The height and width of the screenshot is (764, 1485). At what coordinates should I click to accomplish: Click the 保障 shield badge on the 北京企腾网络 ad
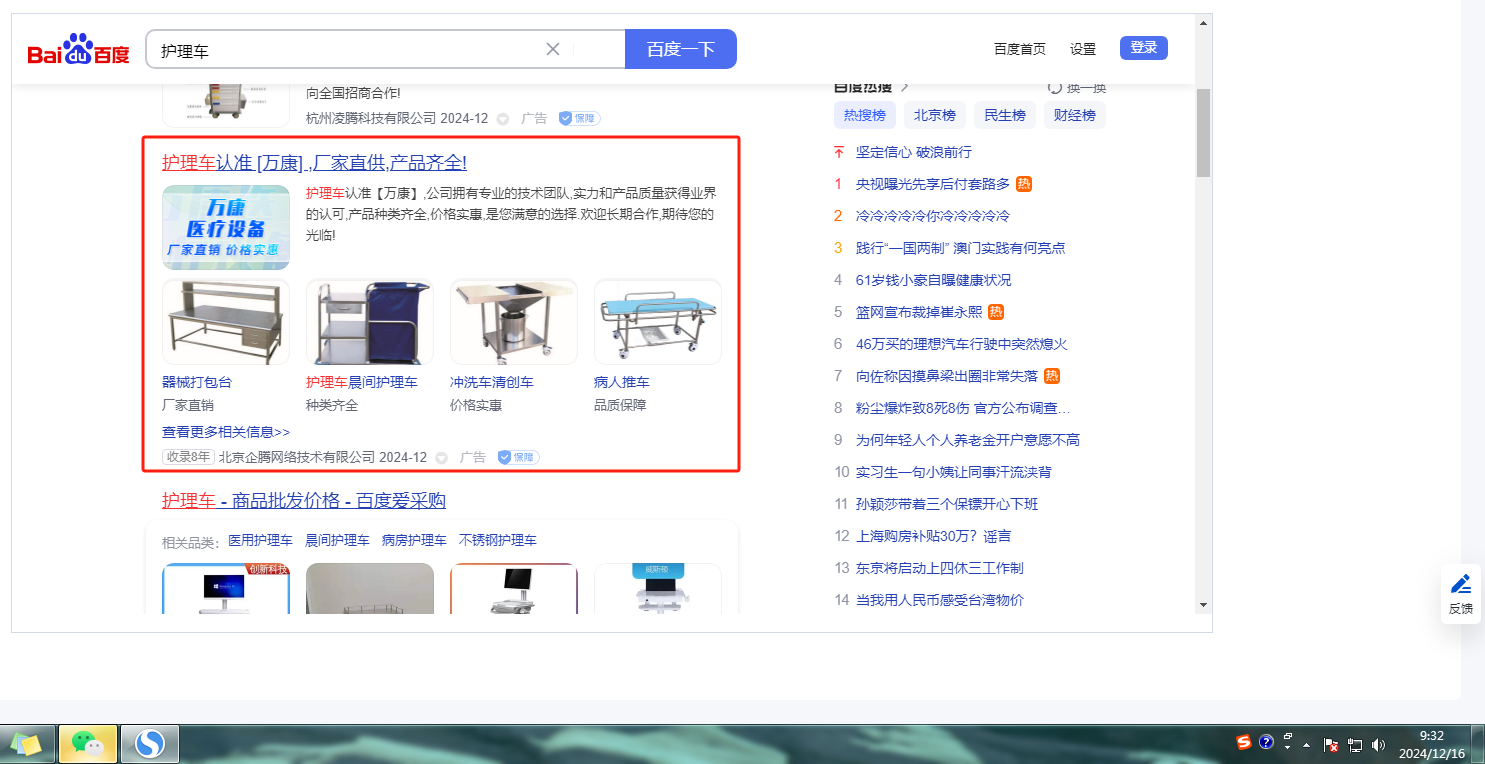[518, 457]
